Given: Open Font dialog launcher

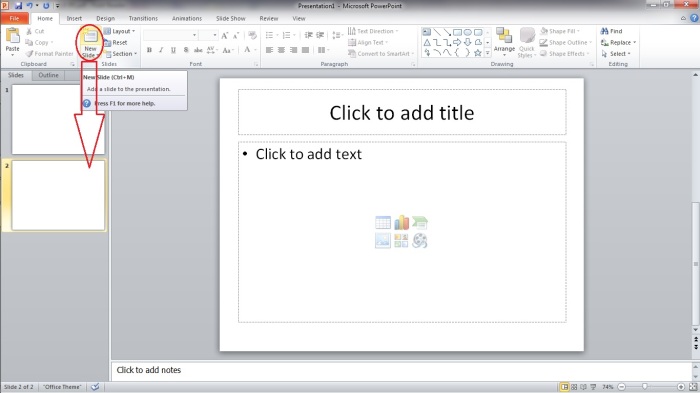Looking at the screenshot, I should coord(256,65).
